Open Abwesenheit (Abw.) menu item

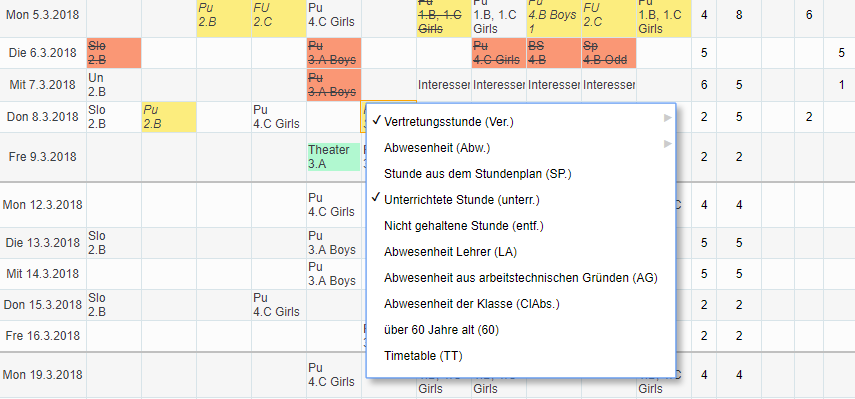(x=521, y=148)
